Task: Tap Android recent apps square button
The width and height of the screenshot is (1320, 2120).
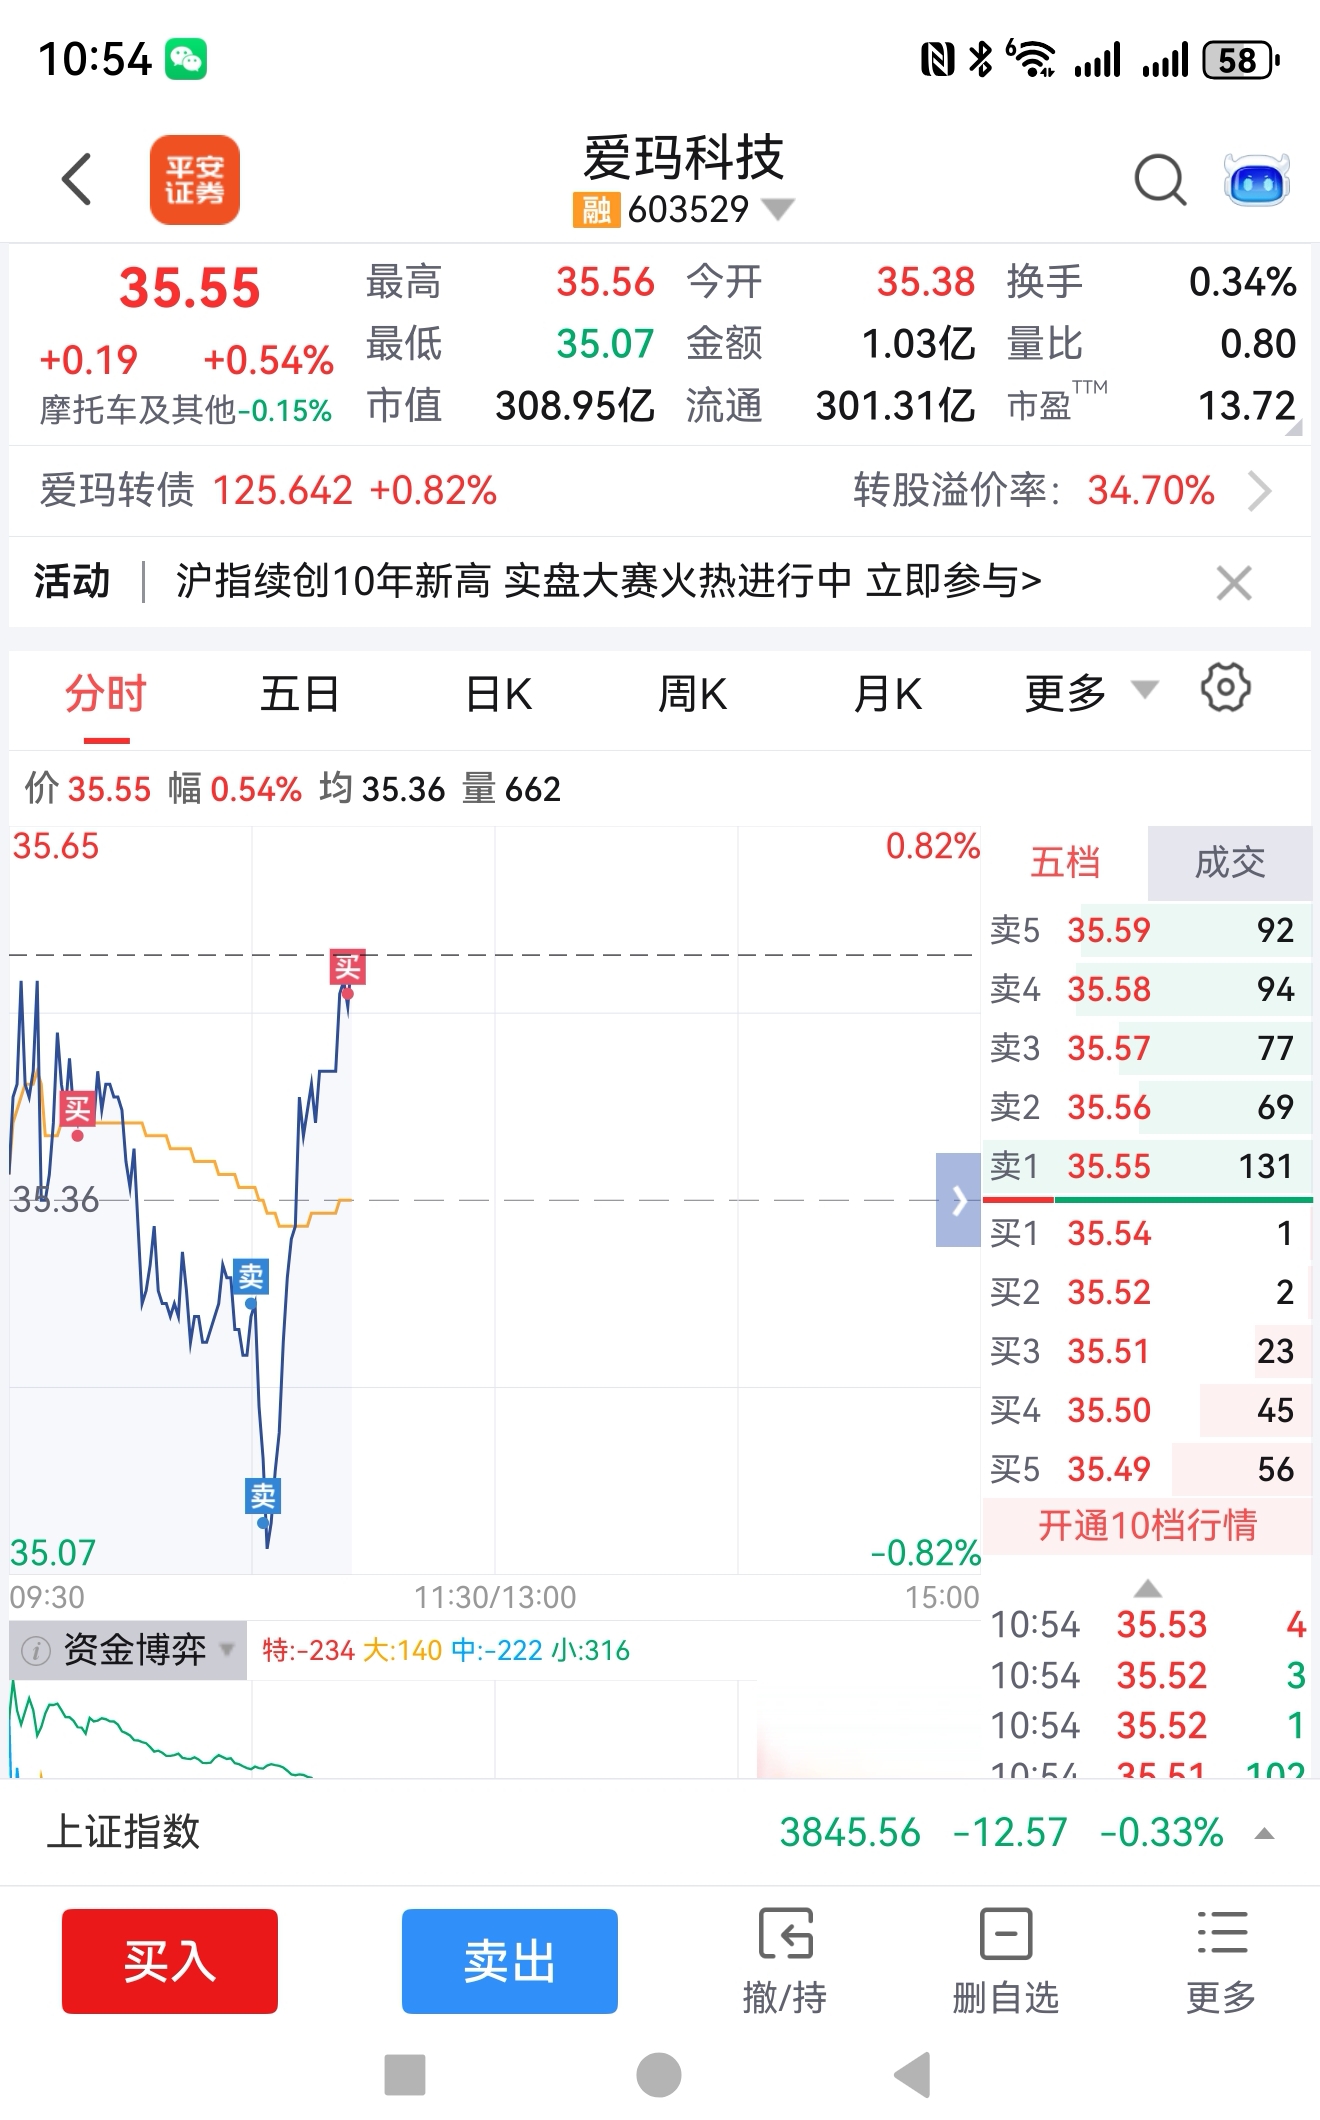Action: pyautogui.click(x=405, y=2074)
